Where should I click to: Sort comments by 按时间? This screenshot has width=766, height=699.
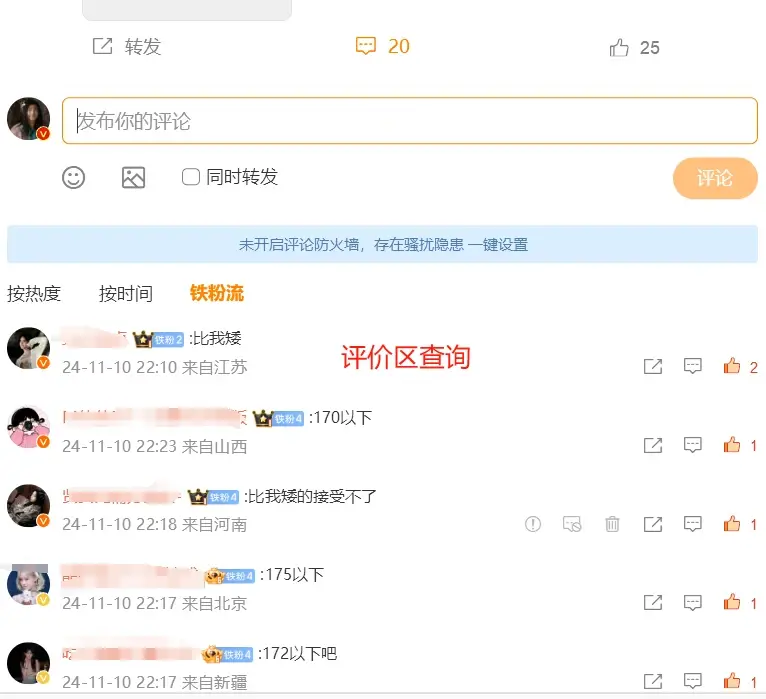click(x=126, y=294)
